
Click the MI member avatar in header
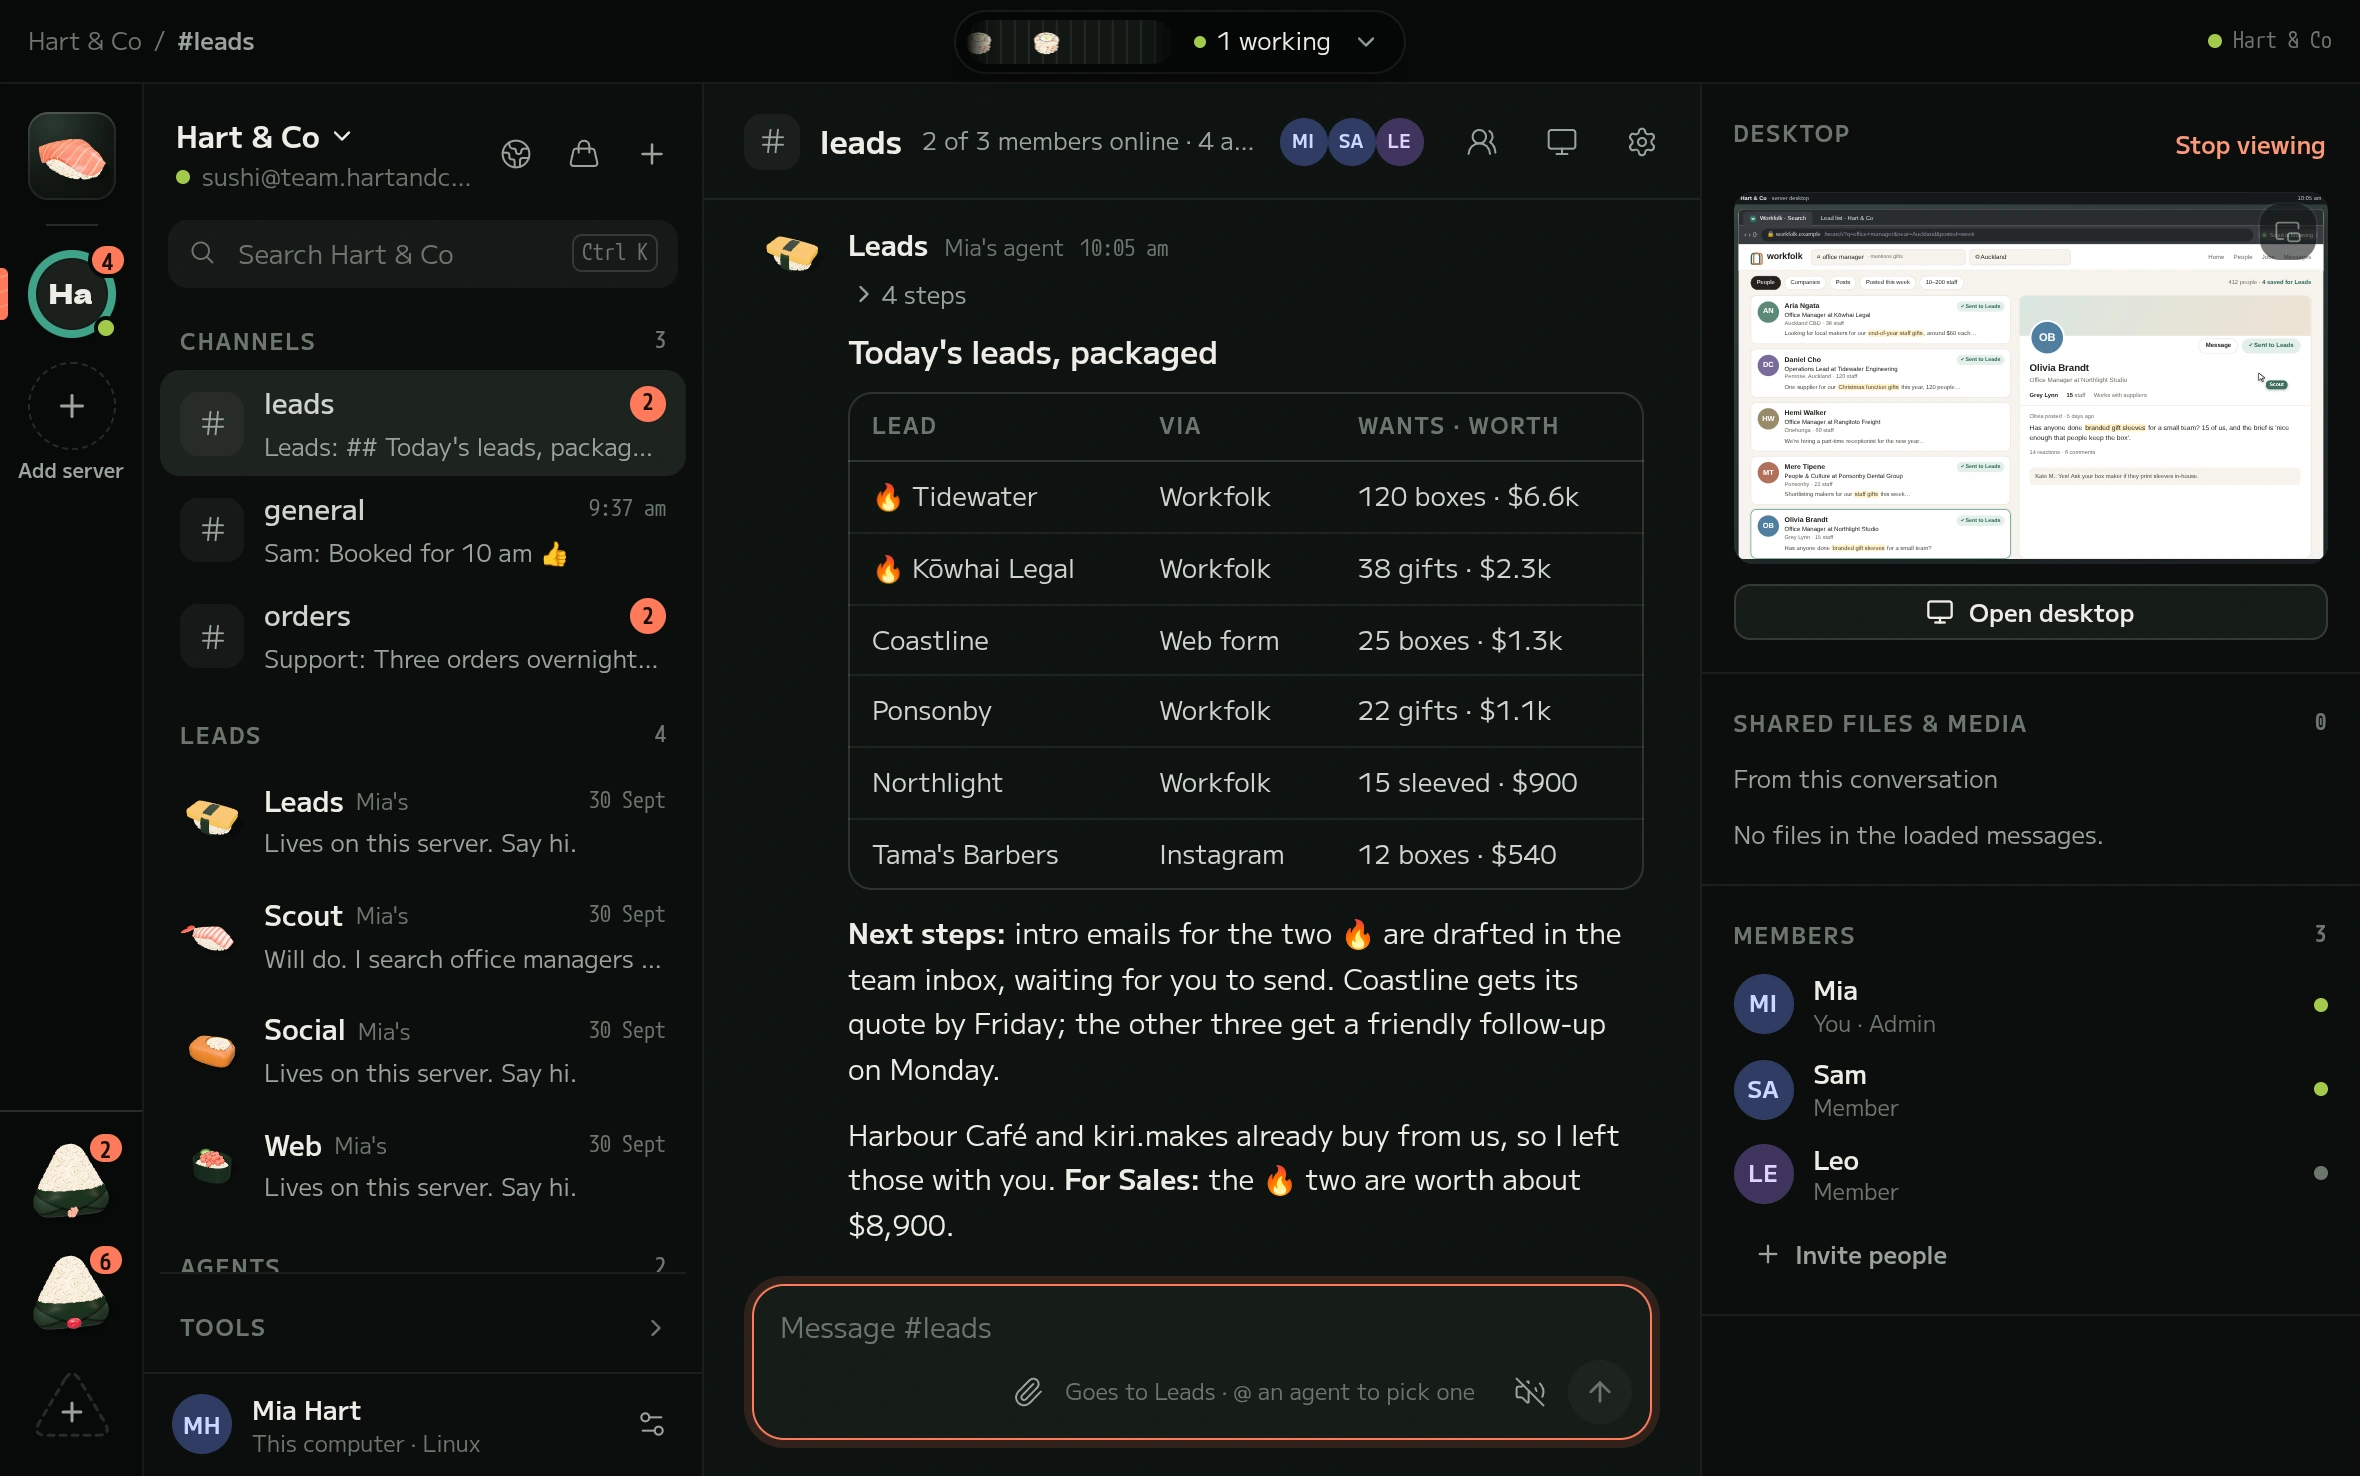coord(1303,142)
